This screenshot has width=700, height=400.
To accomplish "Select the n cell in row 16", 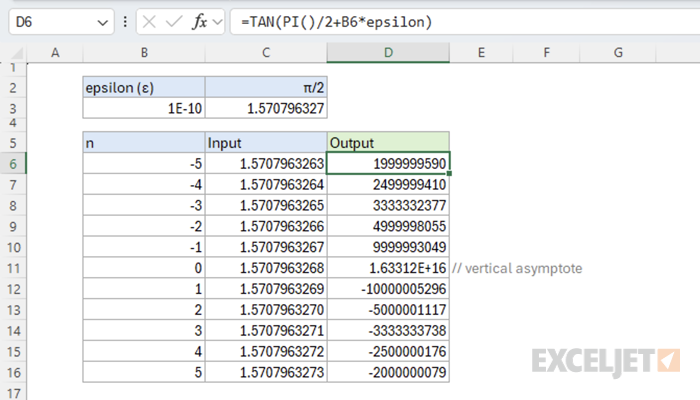I will point(144,372).
